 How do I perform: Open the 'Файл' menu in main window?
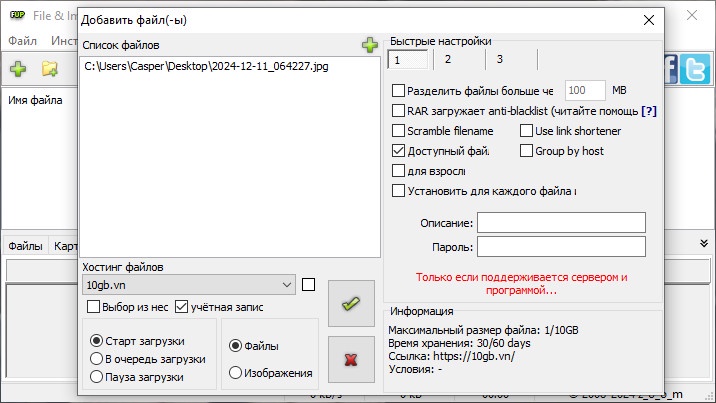[x=22, y=41]
